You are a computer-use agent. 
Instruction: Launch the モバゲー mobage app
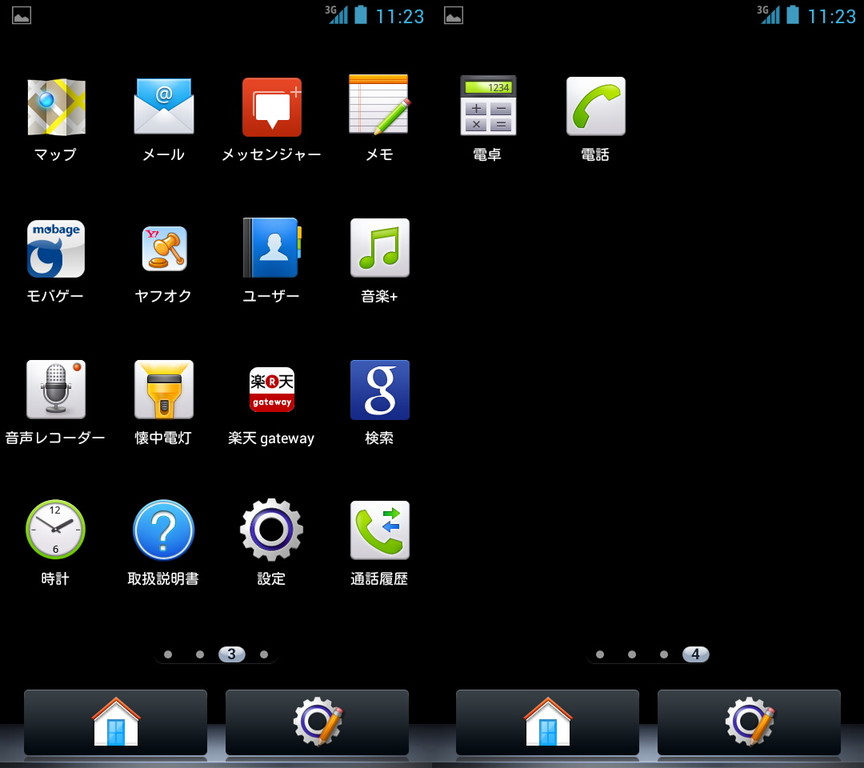click(56, 248)
